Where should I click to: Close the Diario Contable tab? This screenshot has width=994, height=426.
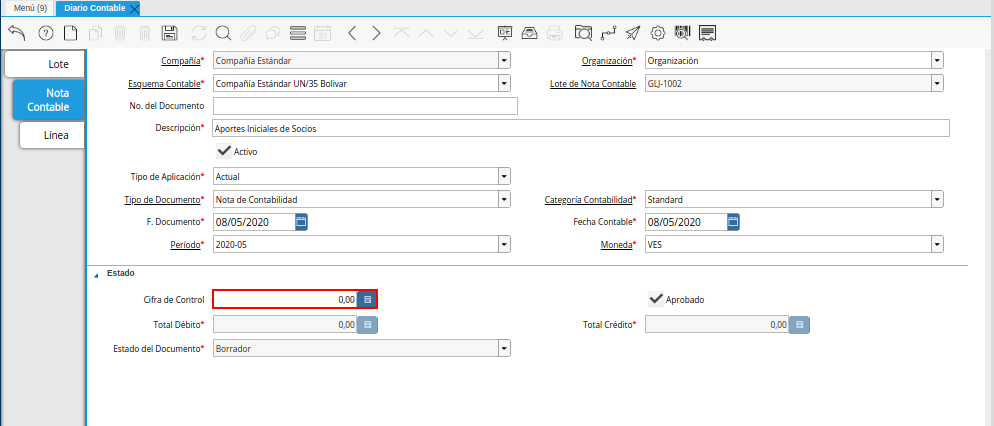click(x=134, y=9)
